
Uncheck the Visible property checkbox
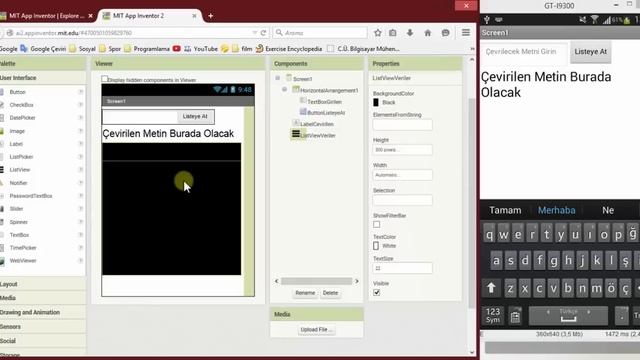tap(376, 292)
